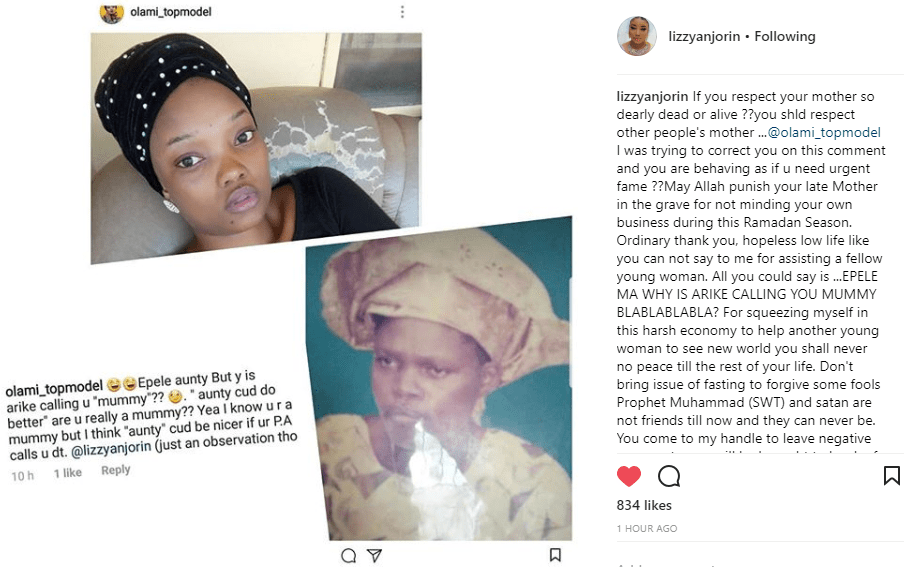Reply to olami_topmodel's comment
The height and width of the screenshot is (567, 905).
[x=115, y=470]
